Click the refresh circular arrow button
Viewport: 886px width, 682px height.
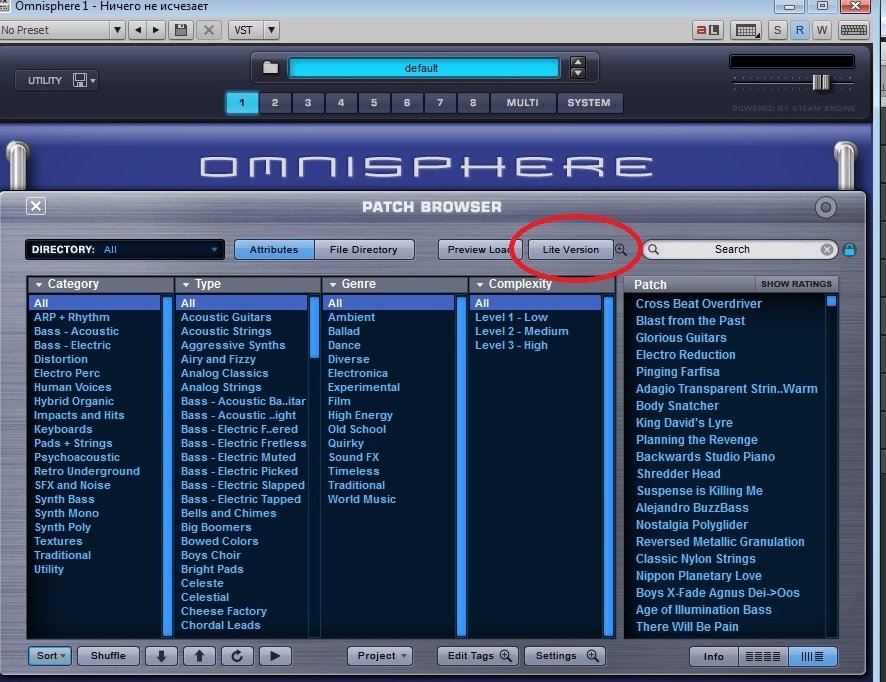[237, 655]
